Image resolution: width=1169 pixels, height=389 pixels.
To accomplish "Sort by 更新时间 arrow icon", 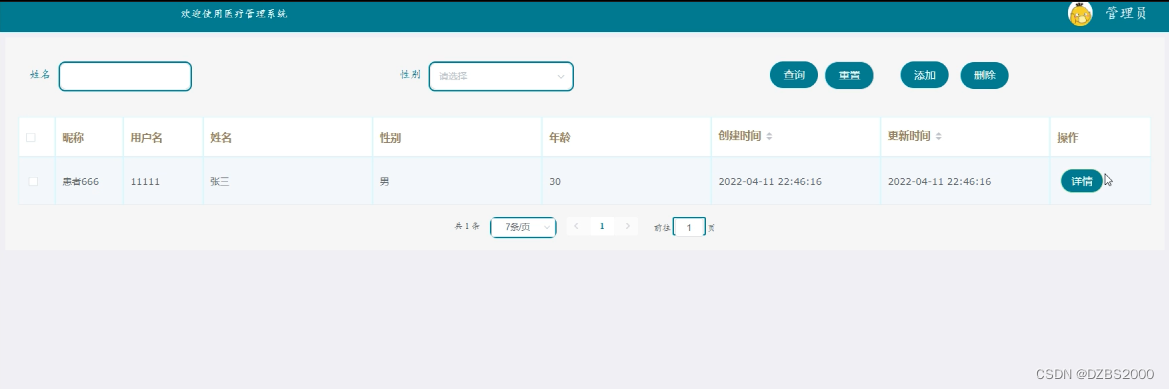I will pos(939,137).
